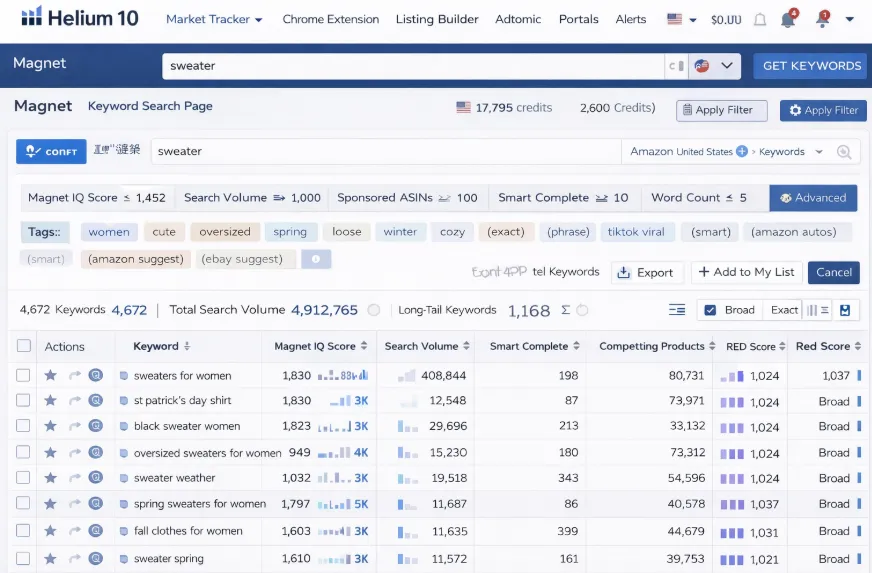Click the search magnifier icon beside Keywords
This screenshot has height=573, width=872.
[x=844, y=152]
